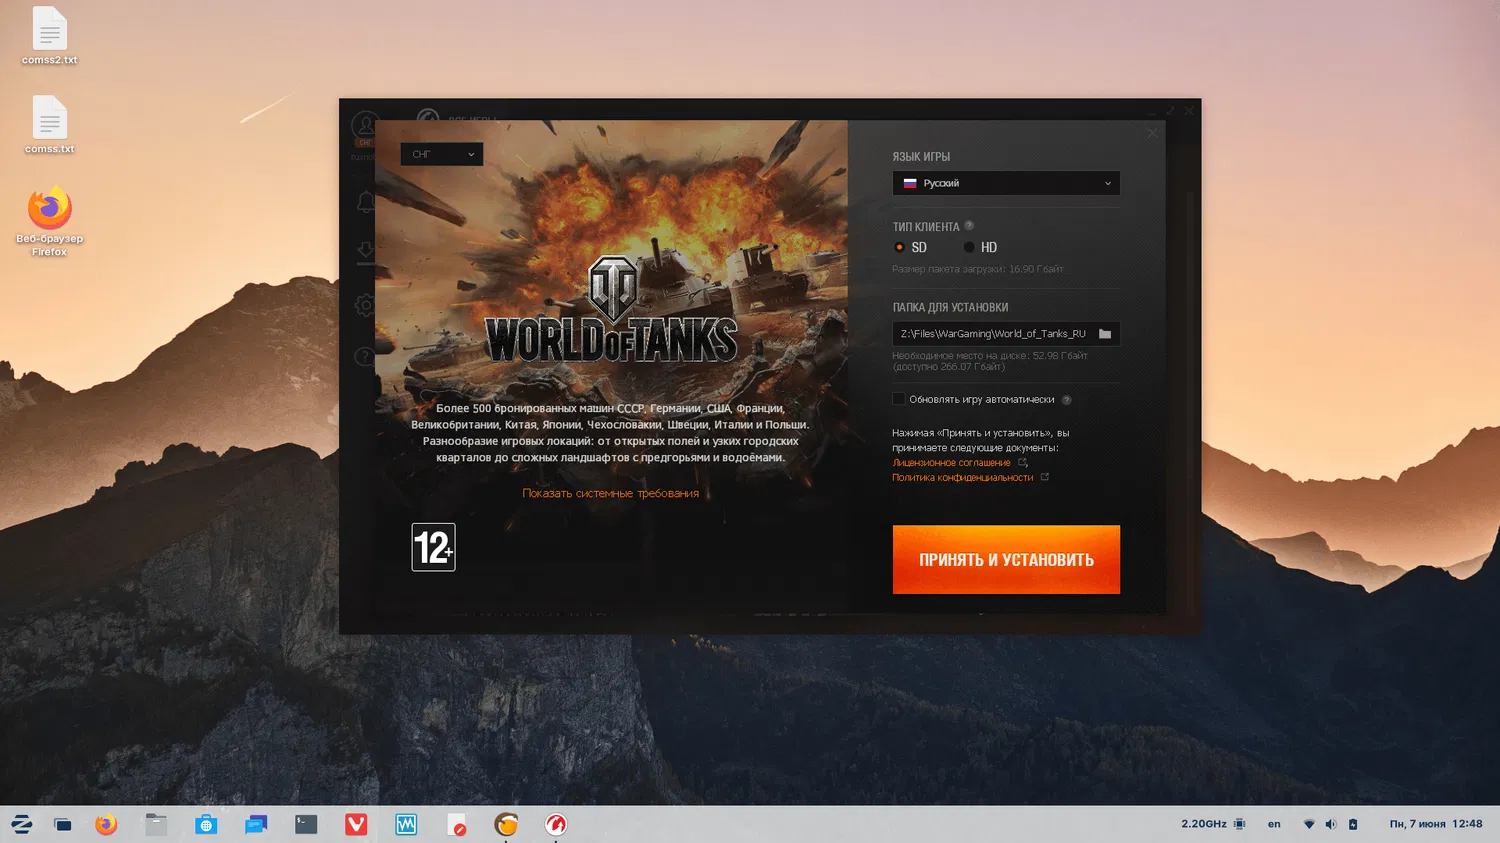The height and width of the screenshot is (843, 1500).
Task: Click the help icon beside ТИП КЛИЕНТА
Action: click(969, 226)
